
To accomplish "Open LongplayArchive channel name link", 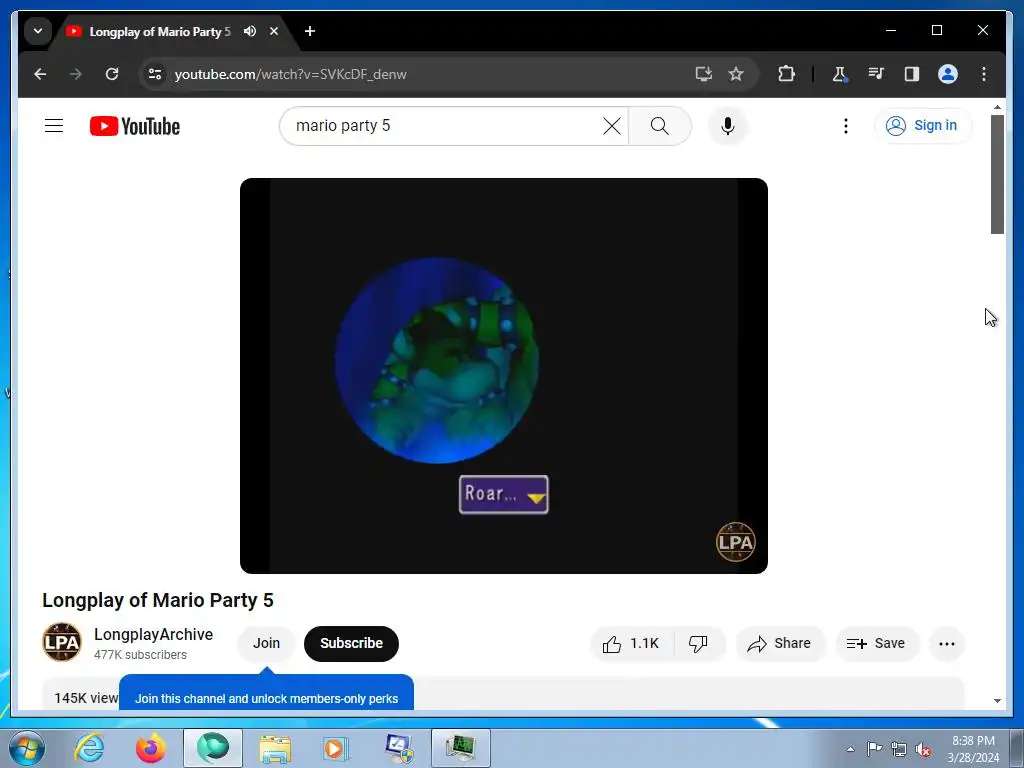I will pyautogui.click(x=153, y=634).
